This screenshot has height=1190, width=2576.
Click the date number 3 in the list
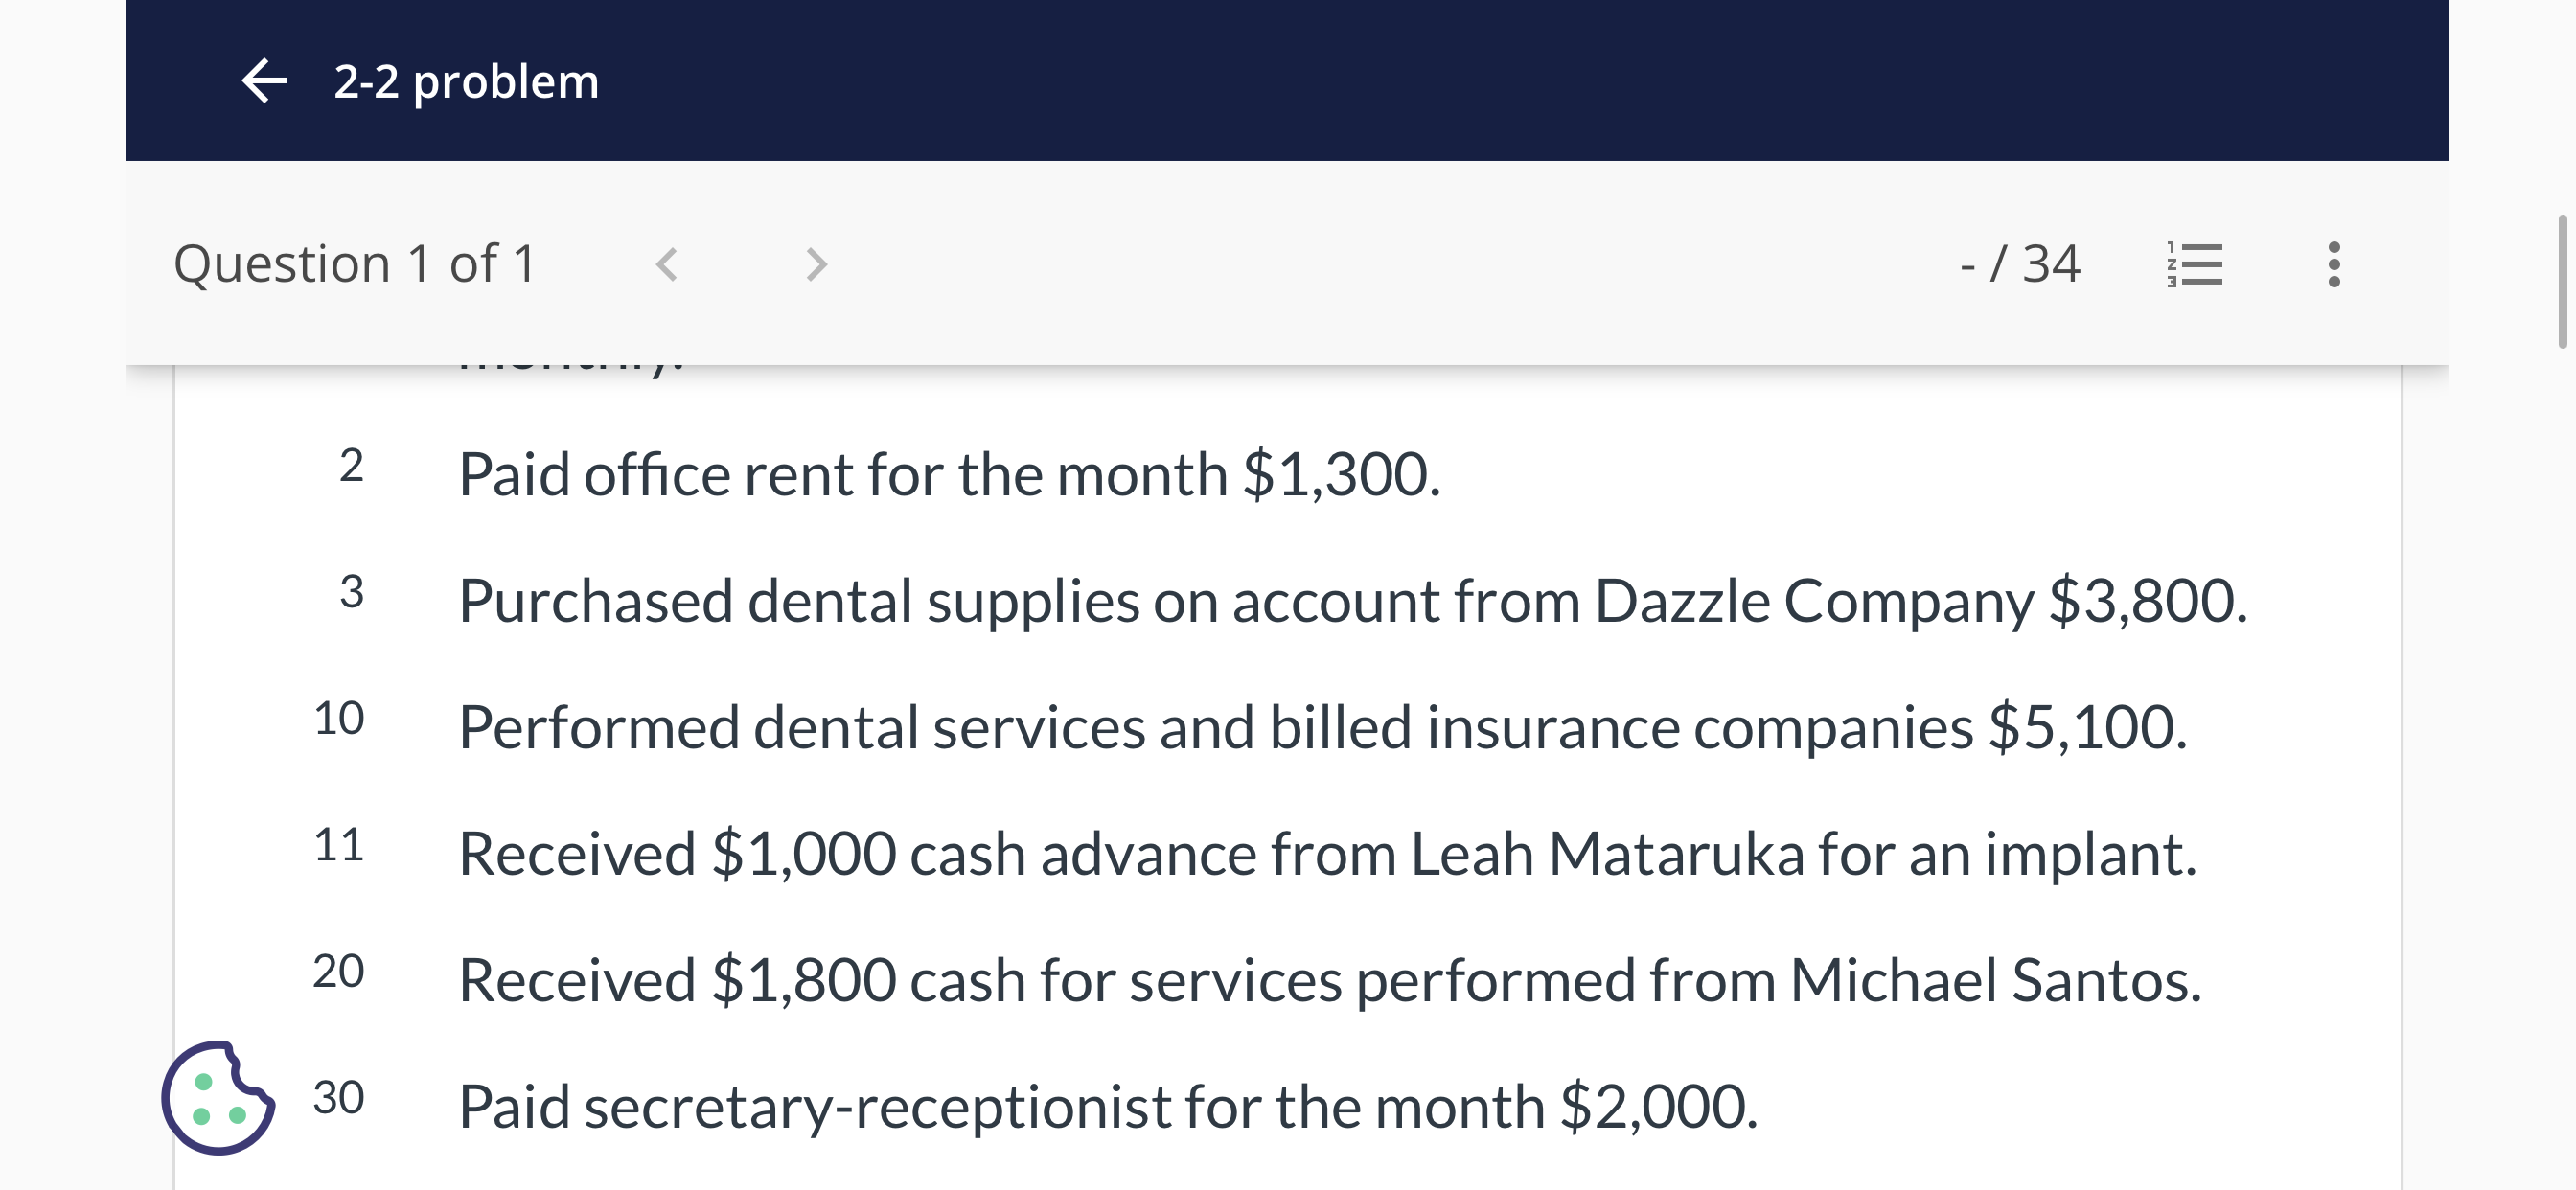tap(351, 592)
